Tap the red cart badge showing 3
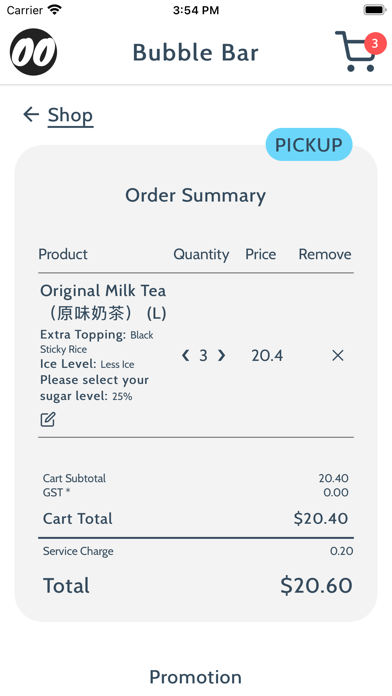The height and width of the screenshot is (696, 392). [375, 44]
